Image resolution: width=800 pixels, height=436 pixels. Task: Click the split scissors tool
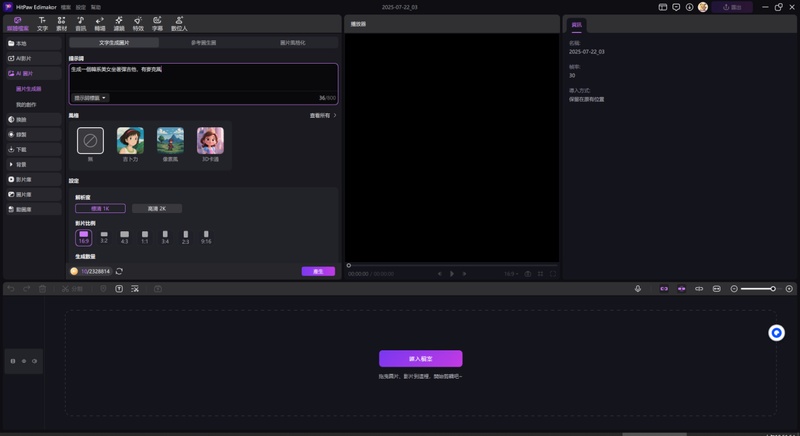pyautogui.click(x=72, y=289)
